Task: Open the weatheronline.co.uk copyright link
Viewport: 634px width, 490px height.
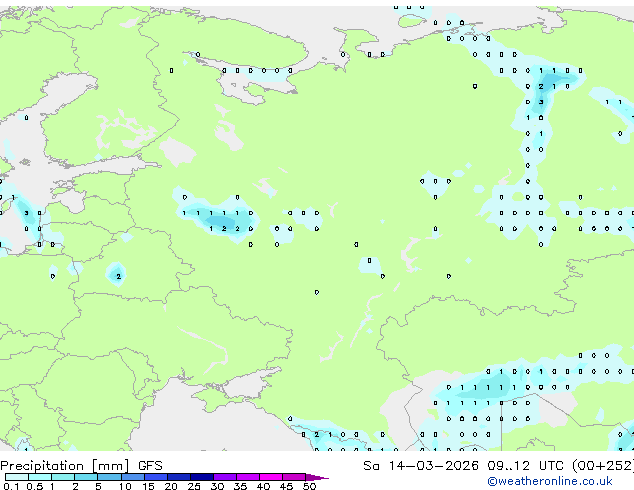Action: pyautogui.click(x=549, y=481)
